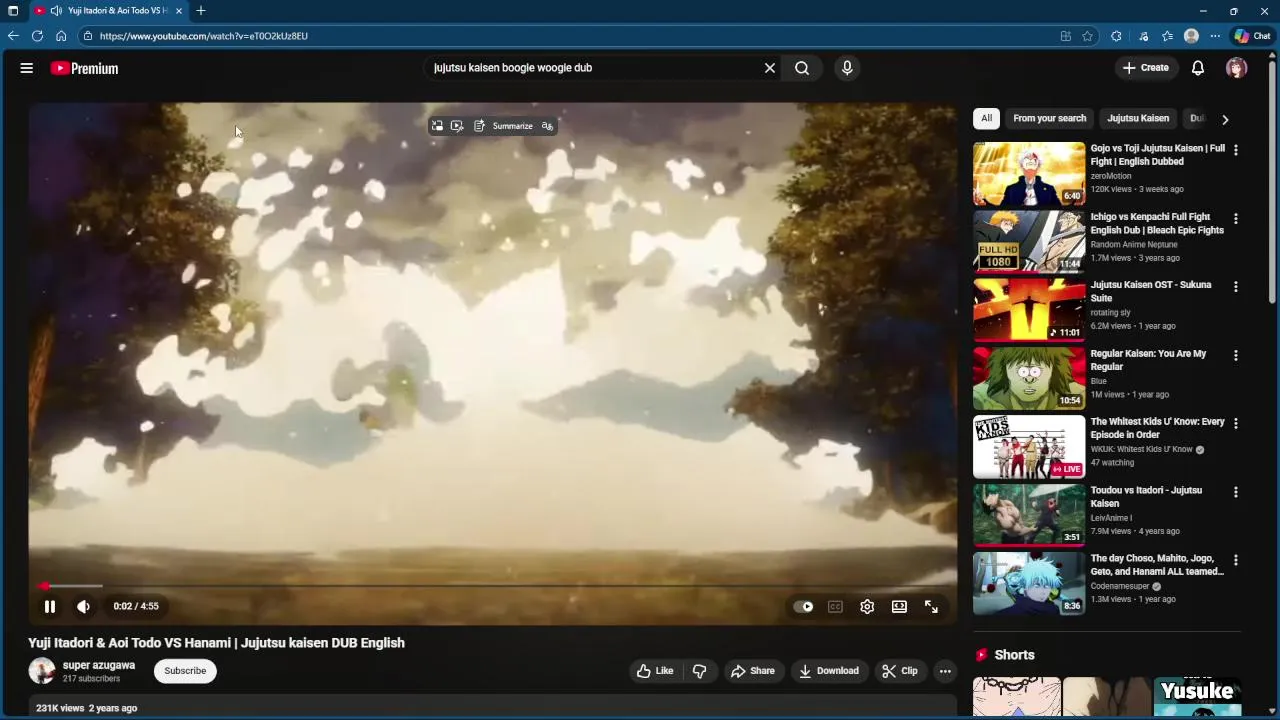This screenshot has width=1280, height=720.
Task: Open picture-in-picture from video overlay toolbar
Action: 437,126
